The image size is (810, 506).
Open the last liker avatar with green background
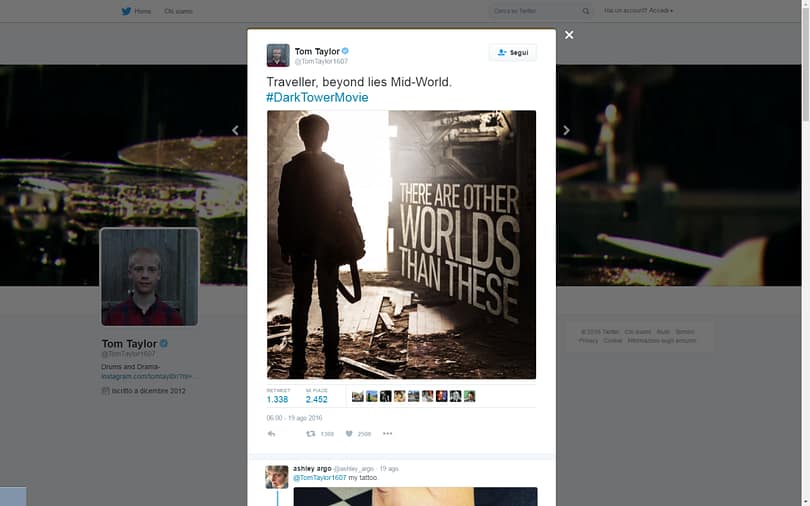469,396
